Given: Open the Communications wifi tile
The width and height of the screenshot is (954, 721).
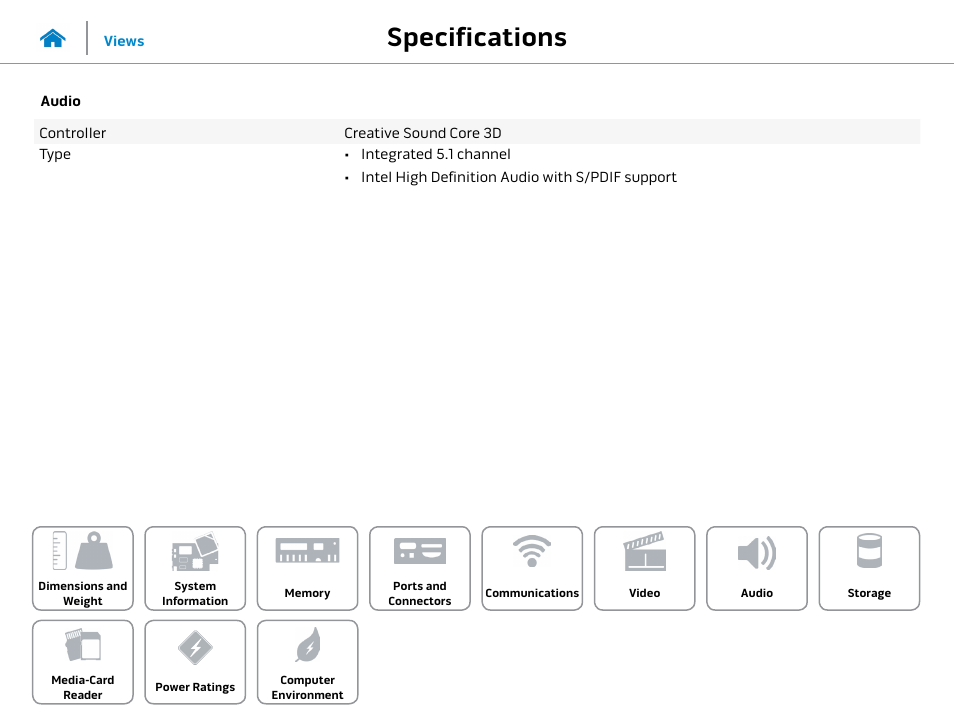Looking at the screenshot, I should point(532,568).
